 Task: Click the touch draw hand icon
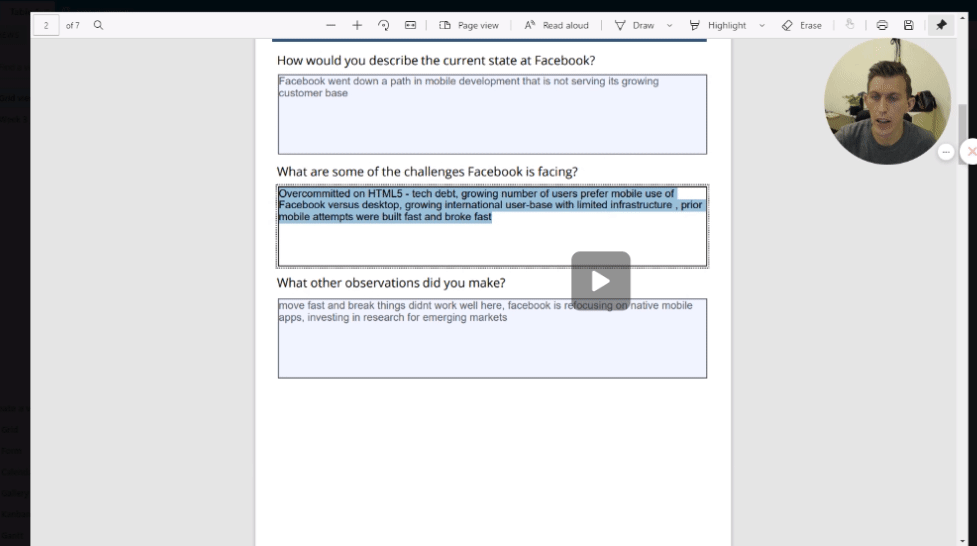click(850, 25)
